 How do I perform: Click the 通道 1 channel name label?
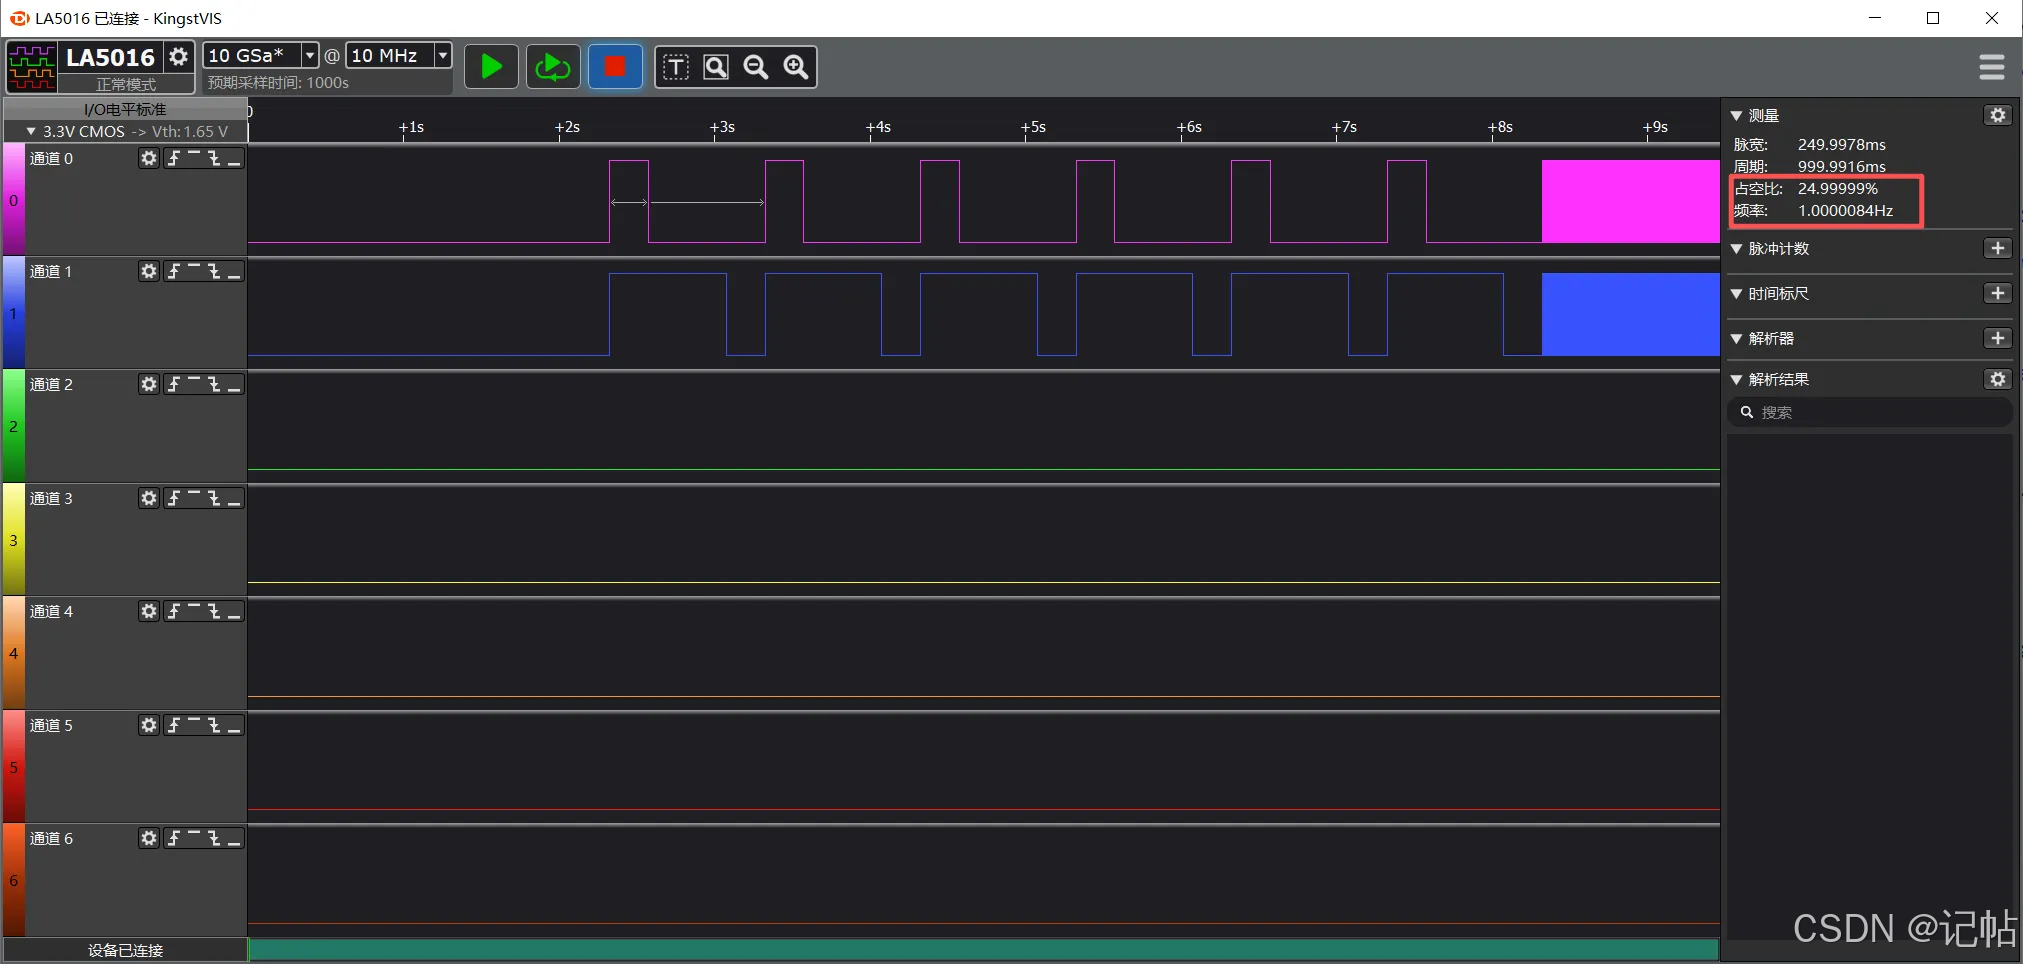tap(51, 271)
